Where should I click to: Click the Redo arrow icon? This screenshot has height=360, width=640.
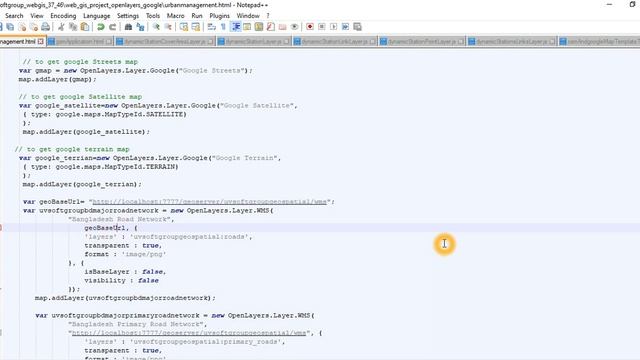tap(112, 27)
